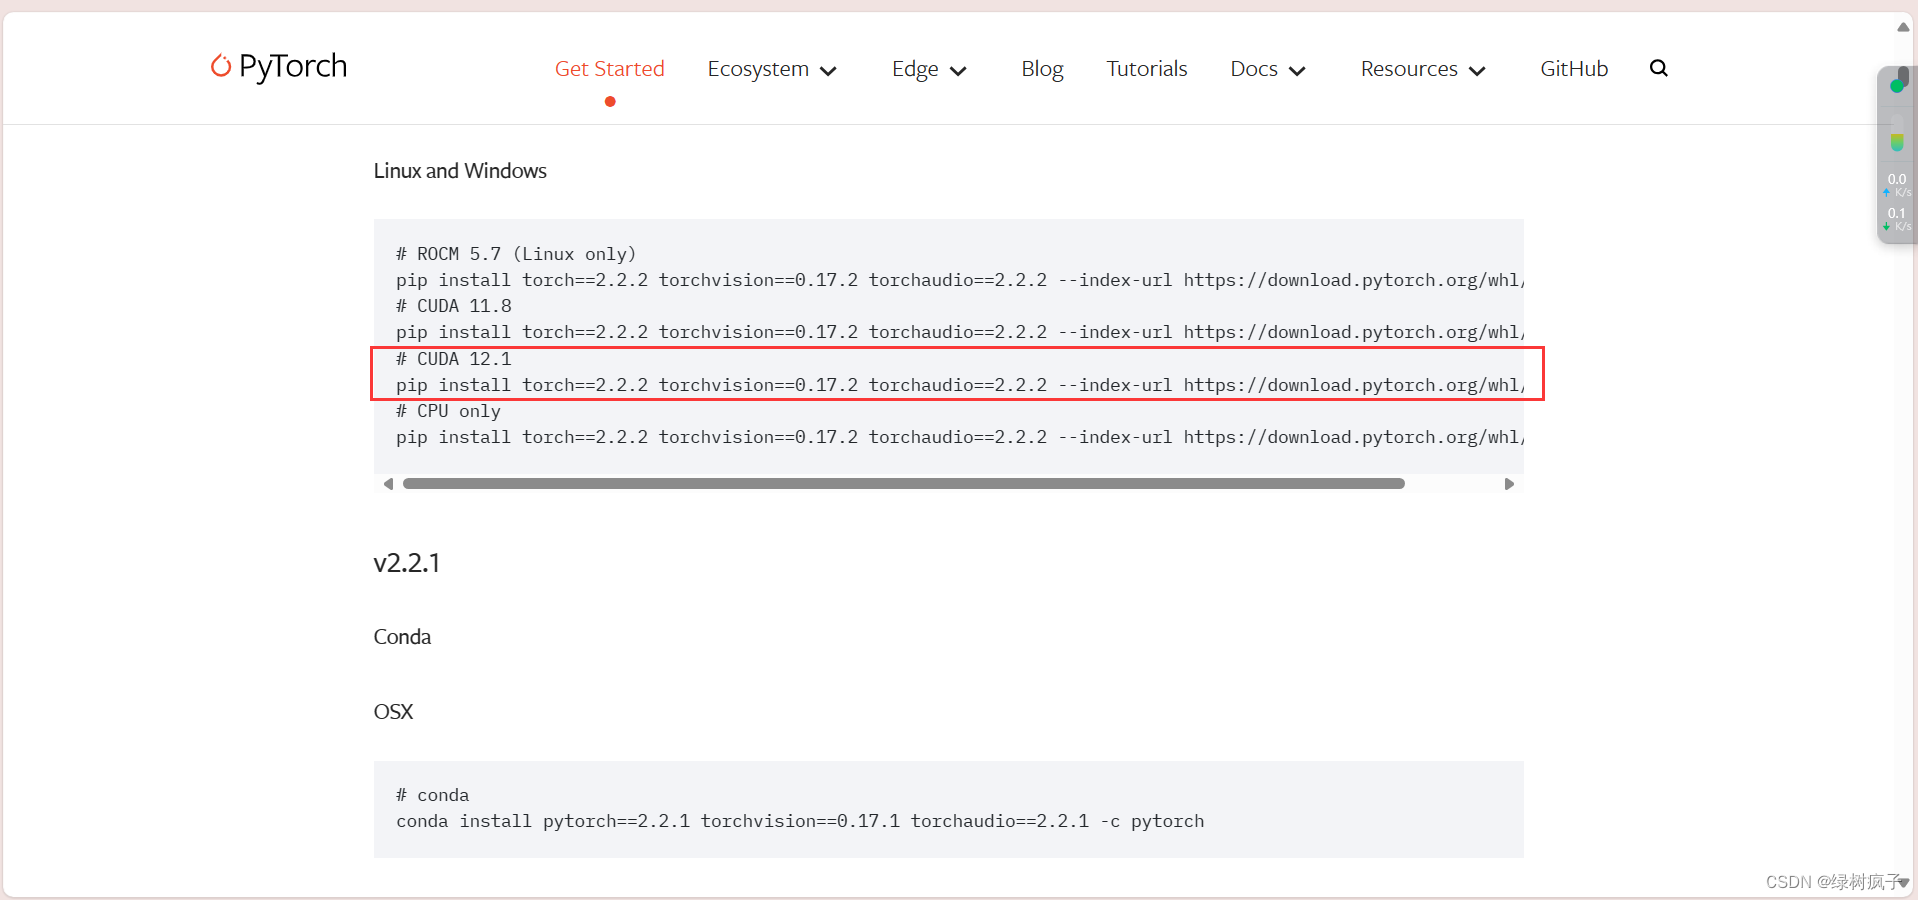Image resolution: width=1918 pixels, height=900 pixels.
Task: Expand the Docs dropdown menu
Action: pos(1268,69)
